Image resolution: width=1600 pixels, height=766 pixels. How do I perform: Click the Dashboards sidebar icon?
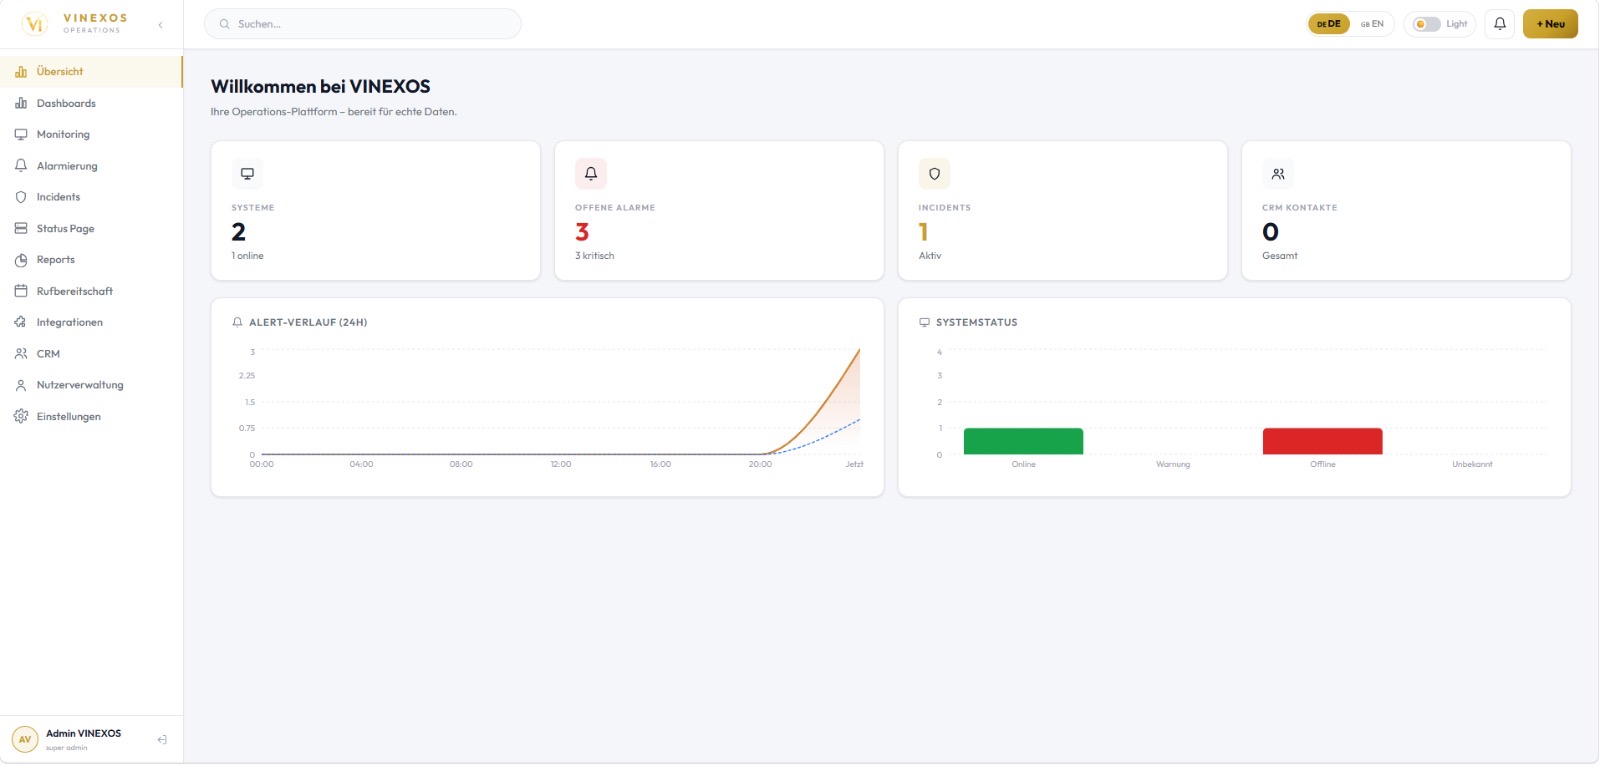(21, 103)
